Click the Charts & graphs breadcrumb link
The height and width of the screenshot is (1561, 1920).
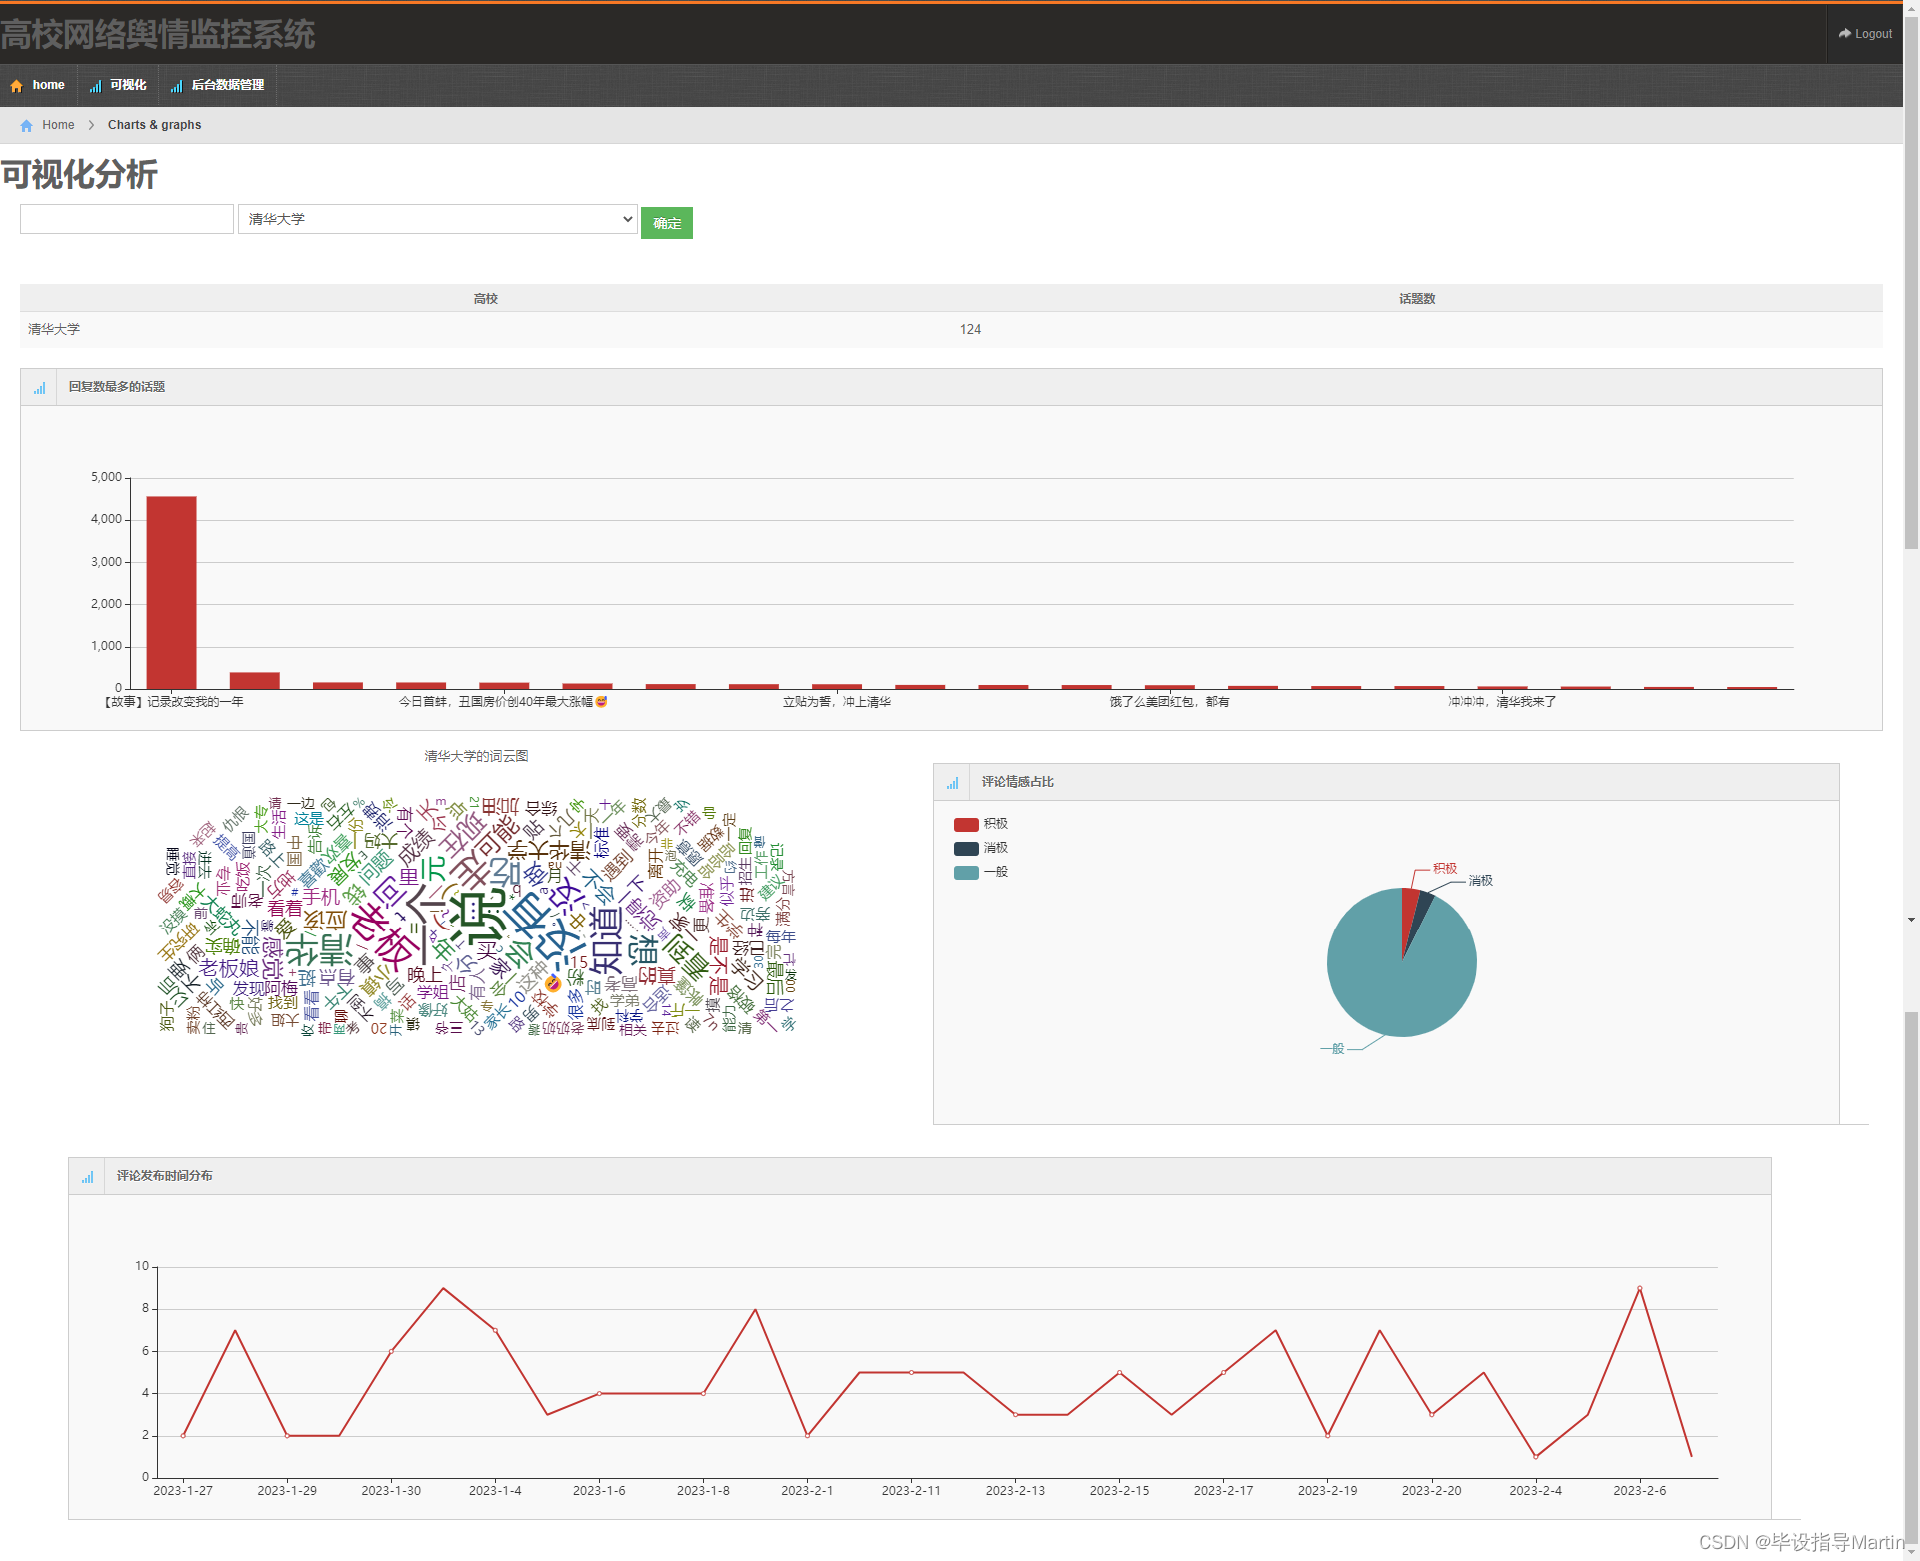154,125
